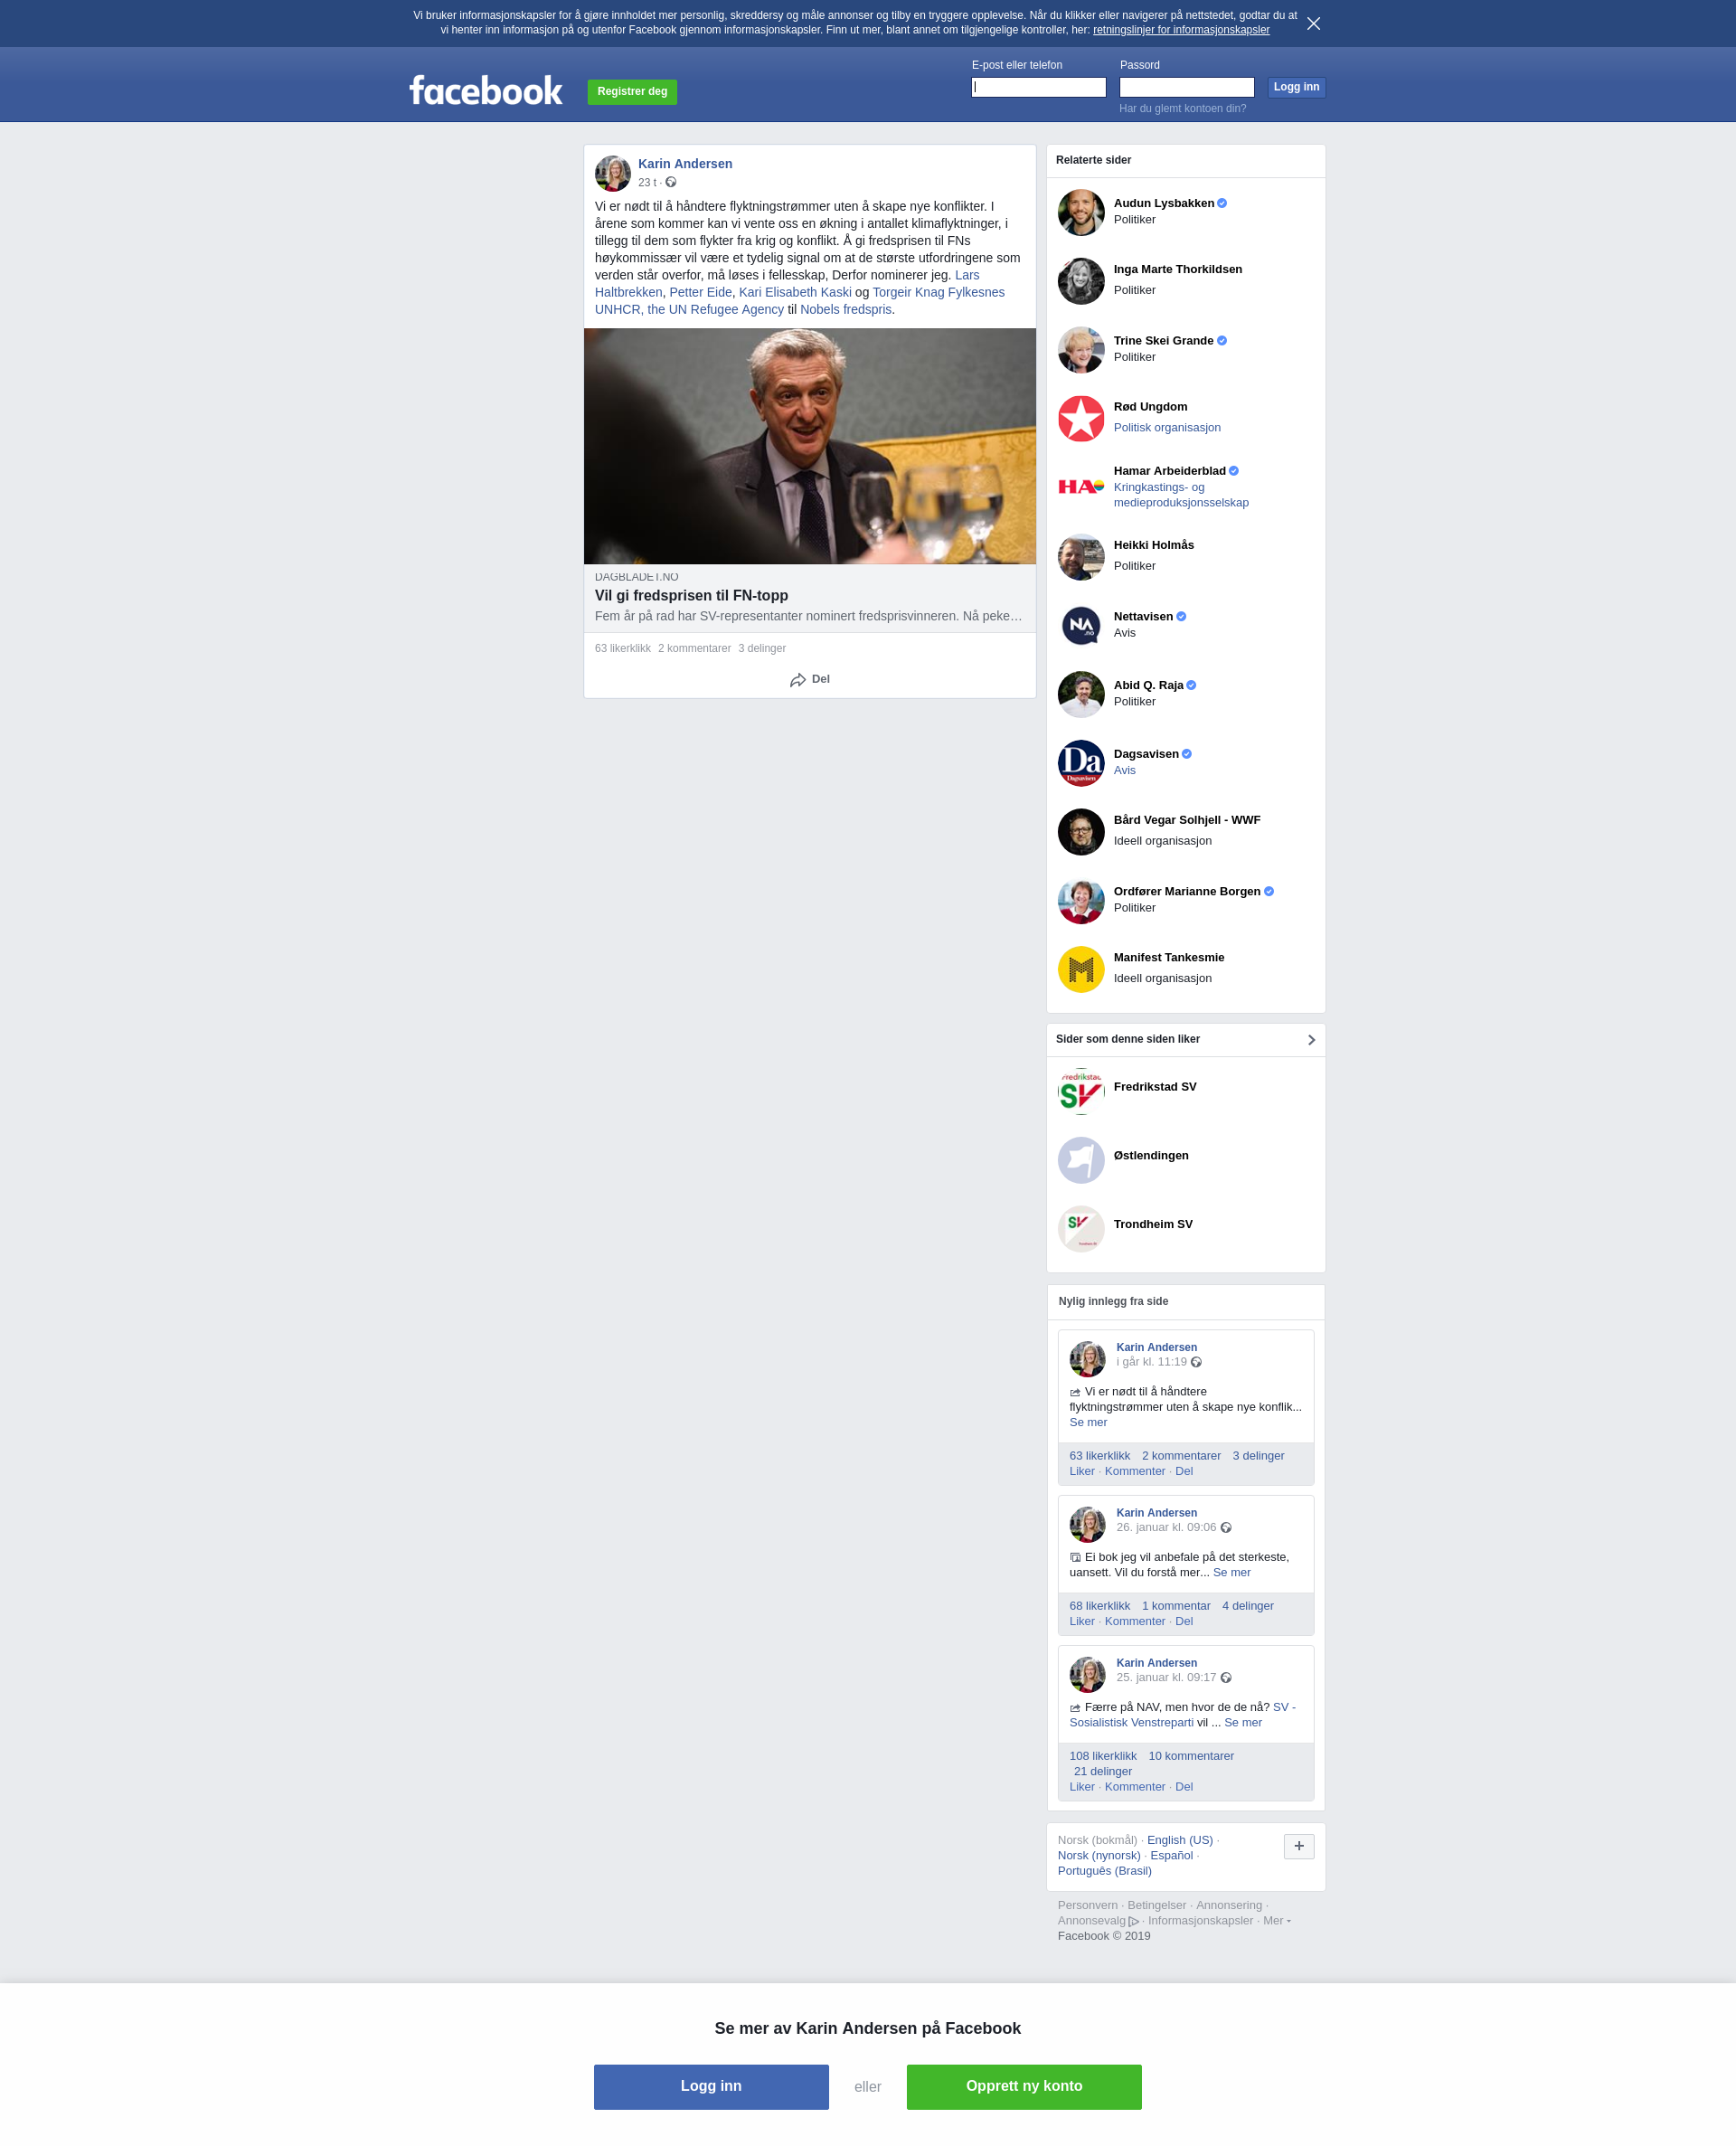
Task: Click the share arrow Del icon
Action: (x=797, y=680)
